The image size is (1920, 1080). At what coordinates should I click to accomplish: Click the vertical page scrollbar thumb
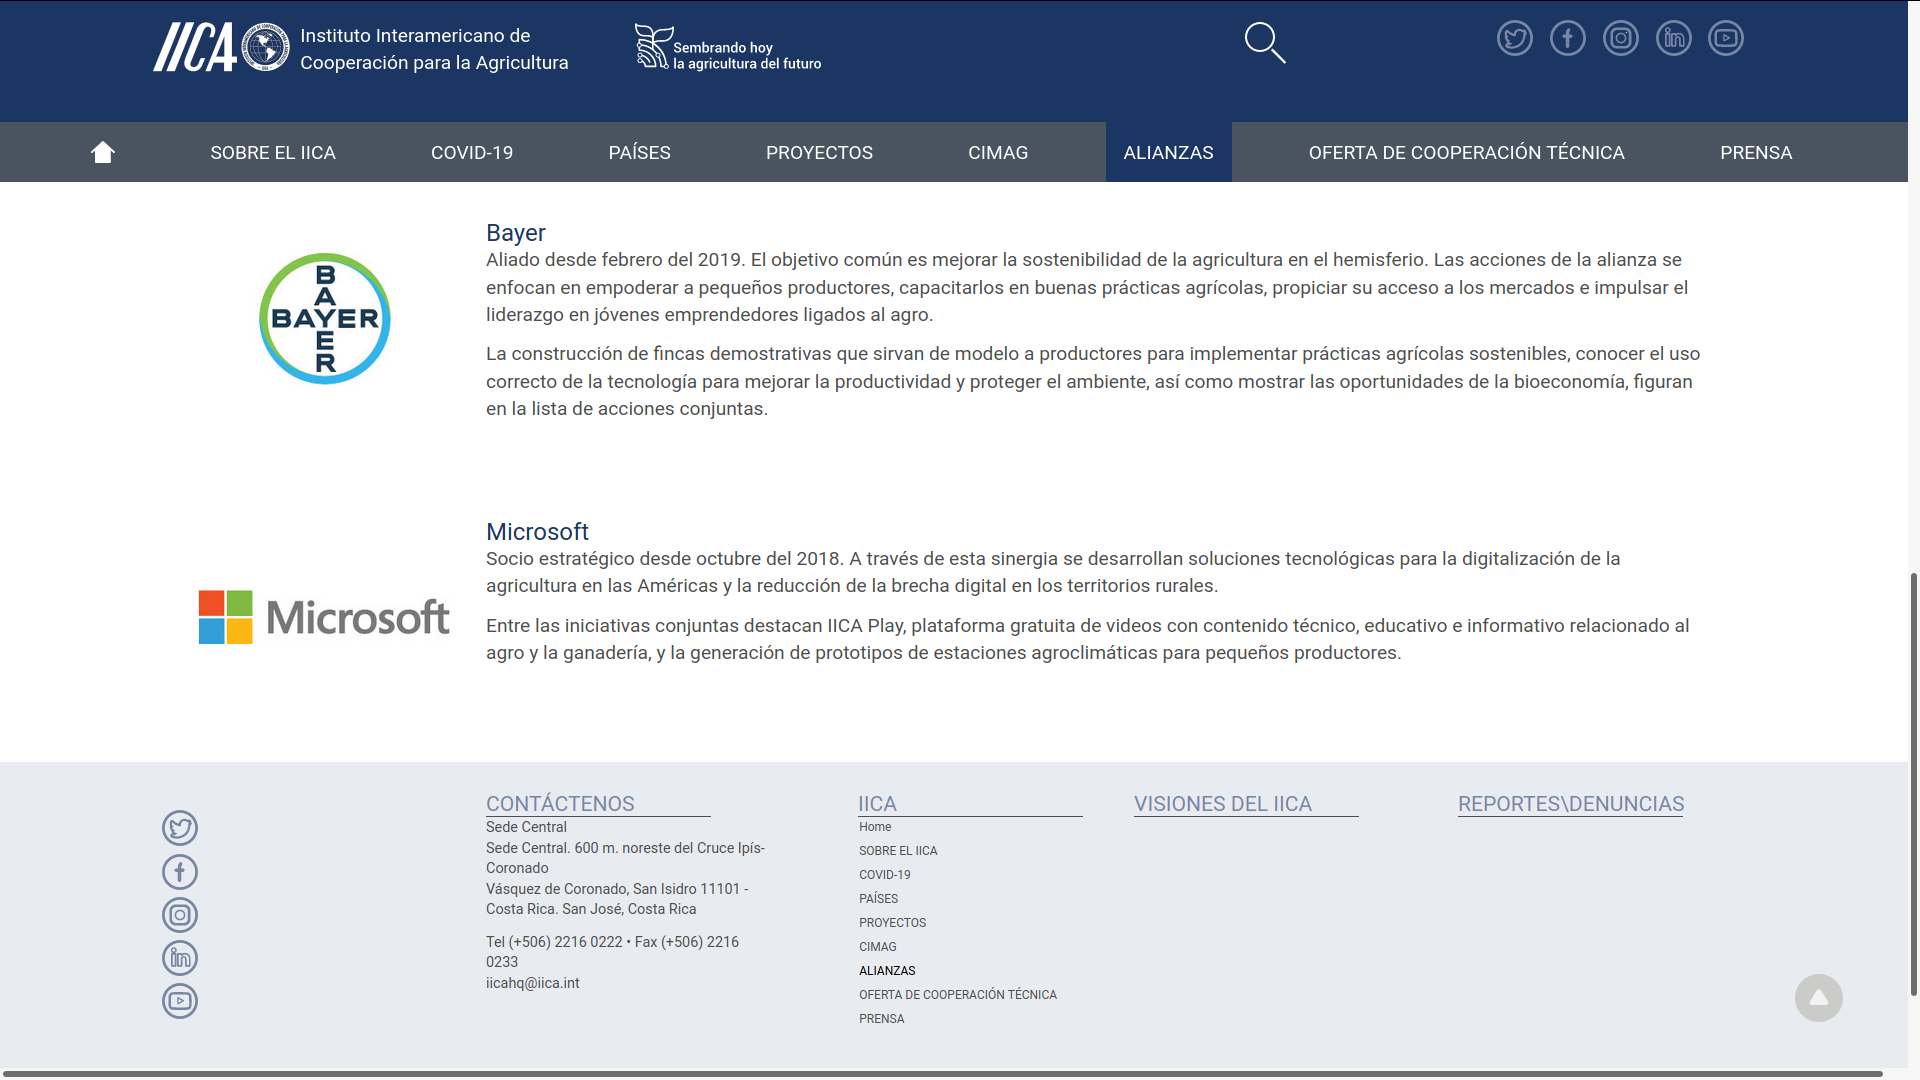coord(1914,785)
